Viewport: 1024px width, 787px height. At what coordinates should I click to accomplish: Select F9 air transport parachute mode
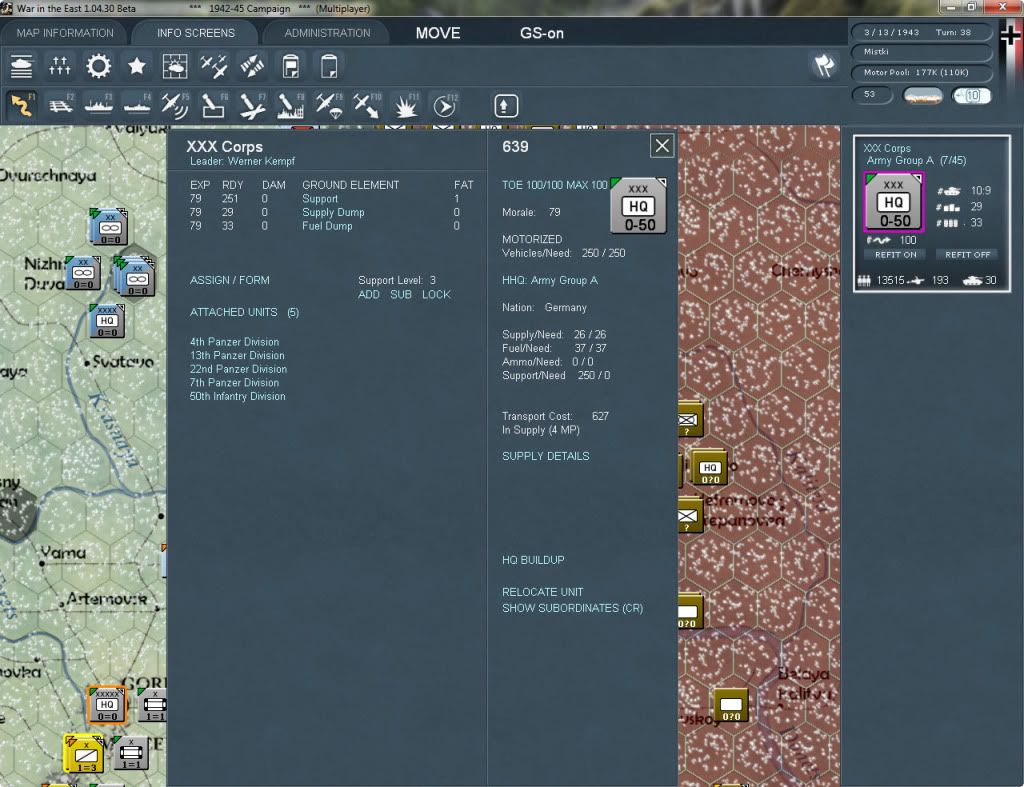point(328,105)
